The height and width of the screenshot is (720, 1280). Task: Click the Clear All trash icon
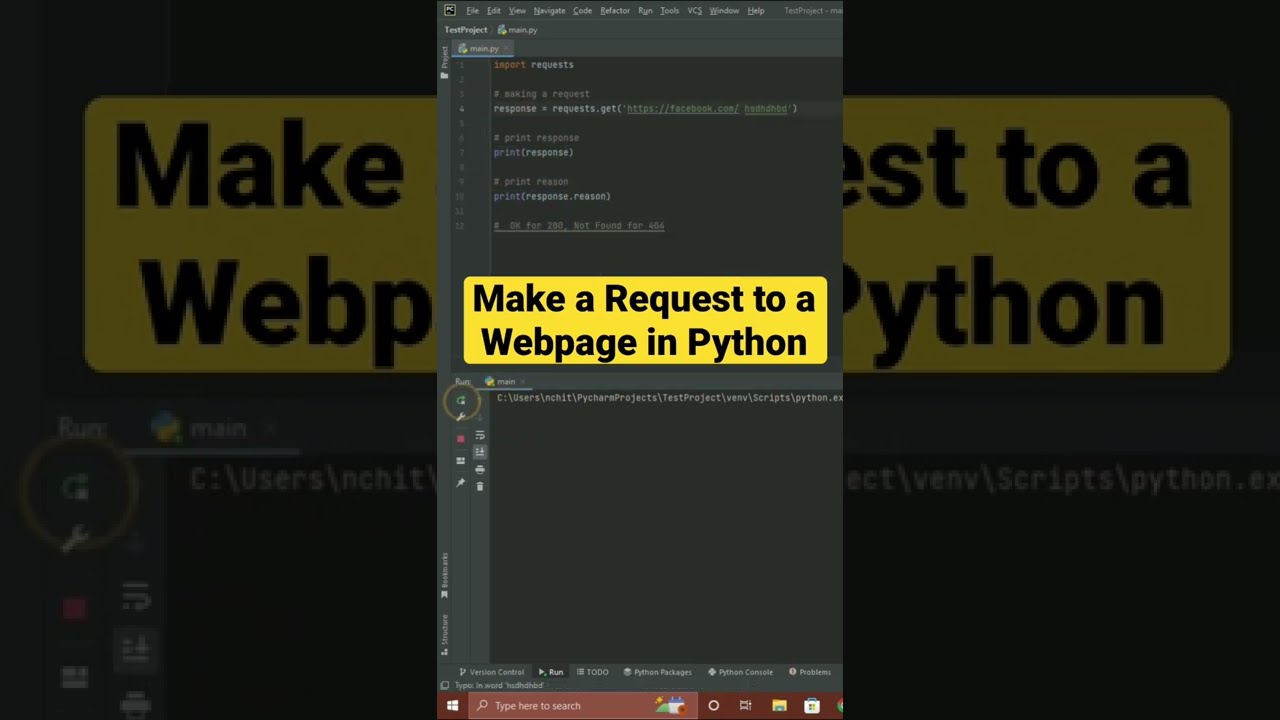click(x=480, y=486)
